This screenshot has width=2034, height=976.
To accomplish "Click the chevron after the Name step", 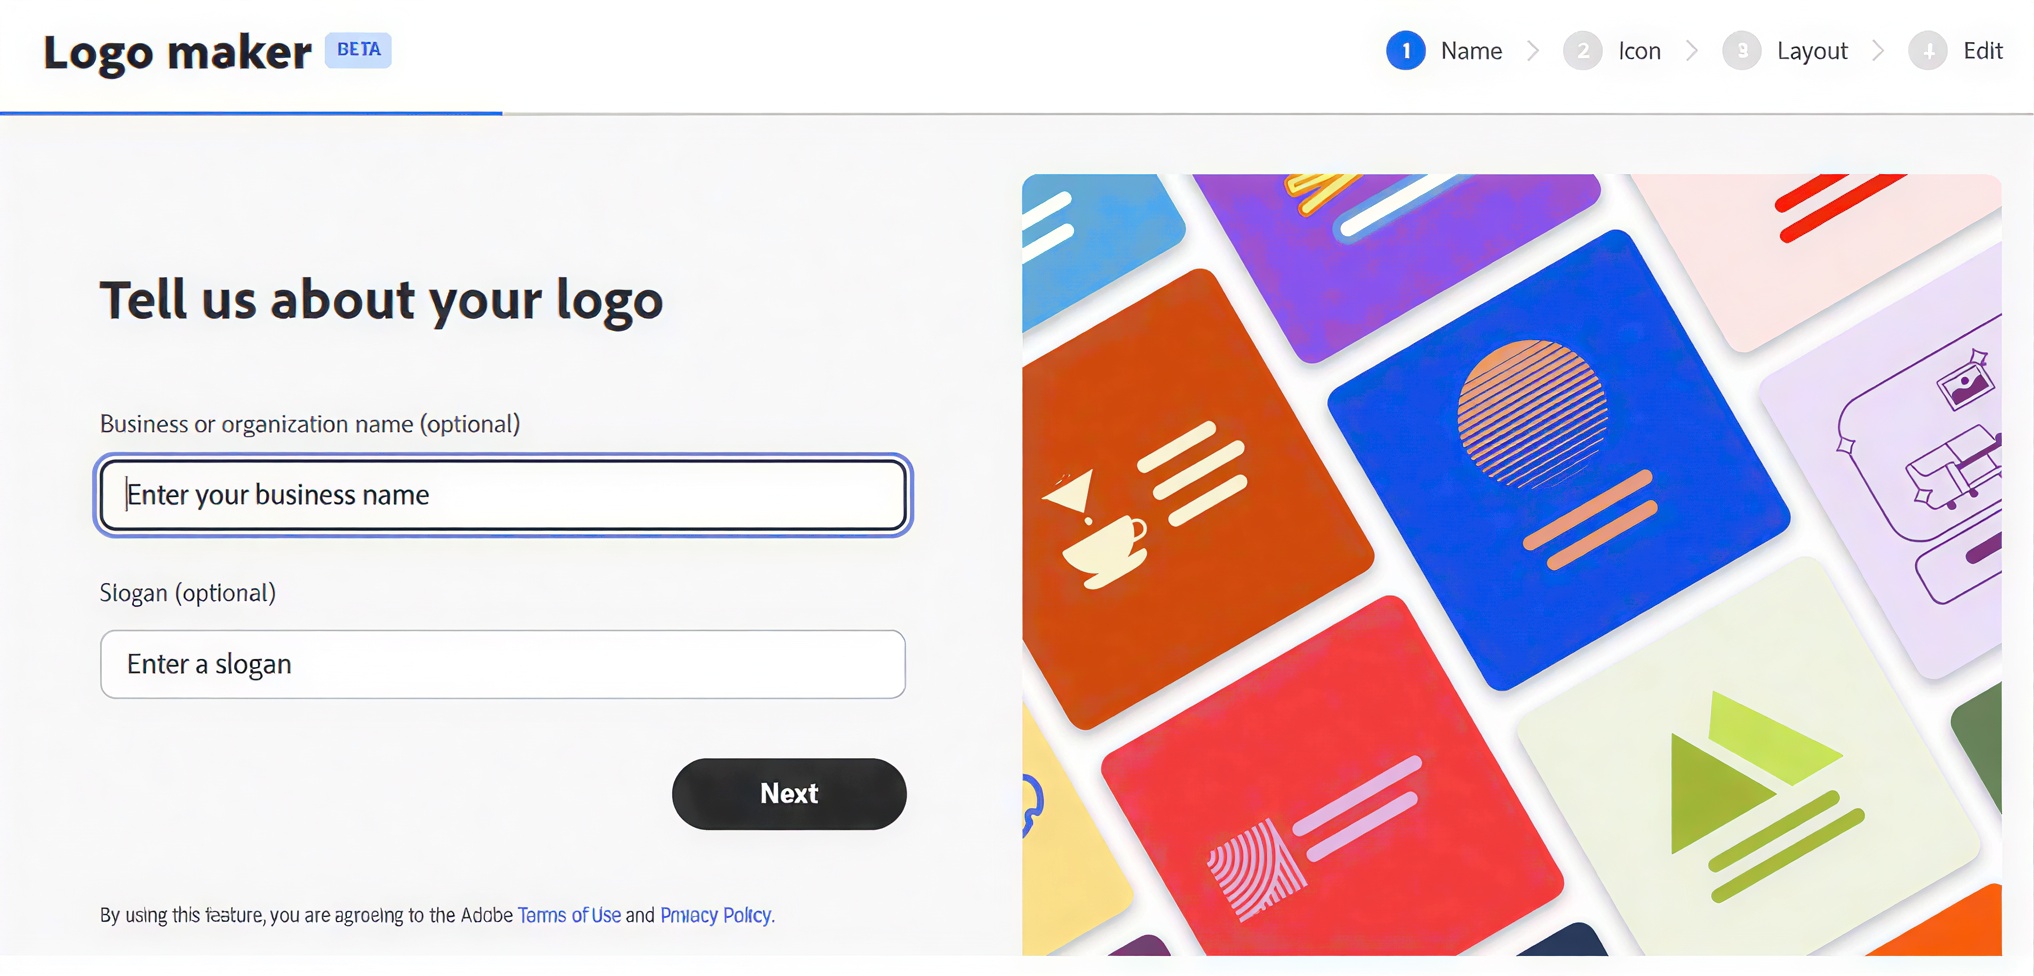I will (1533, 51).
